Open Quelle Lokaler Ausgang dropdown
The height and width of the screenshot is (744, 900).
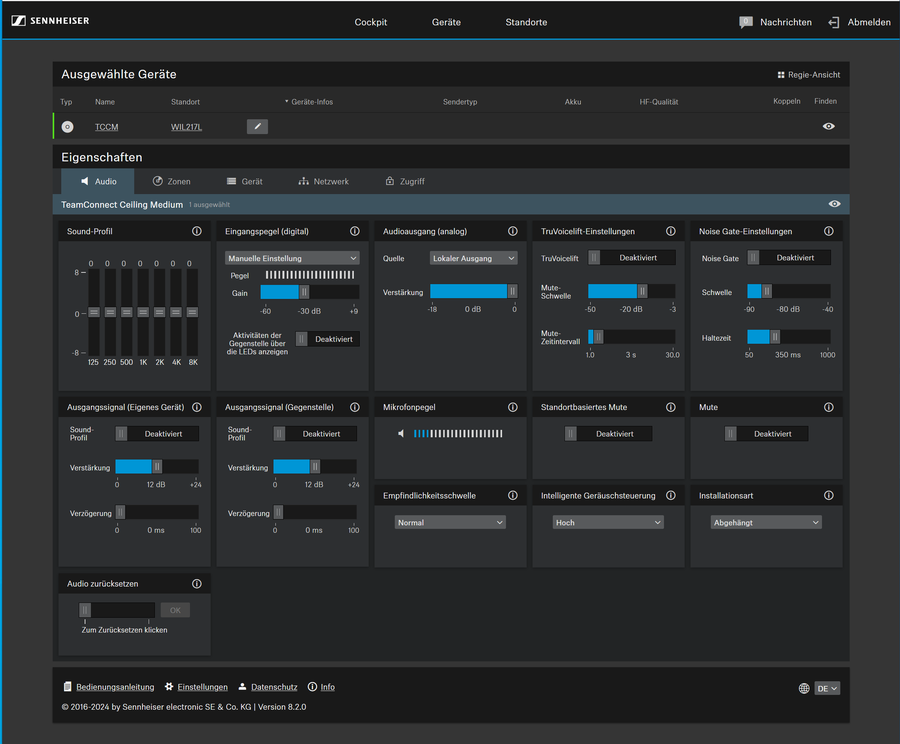[474, 258]
